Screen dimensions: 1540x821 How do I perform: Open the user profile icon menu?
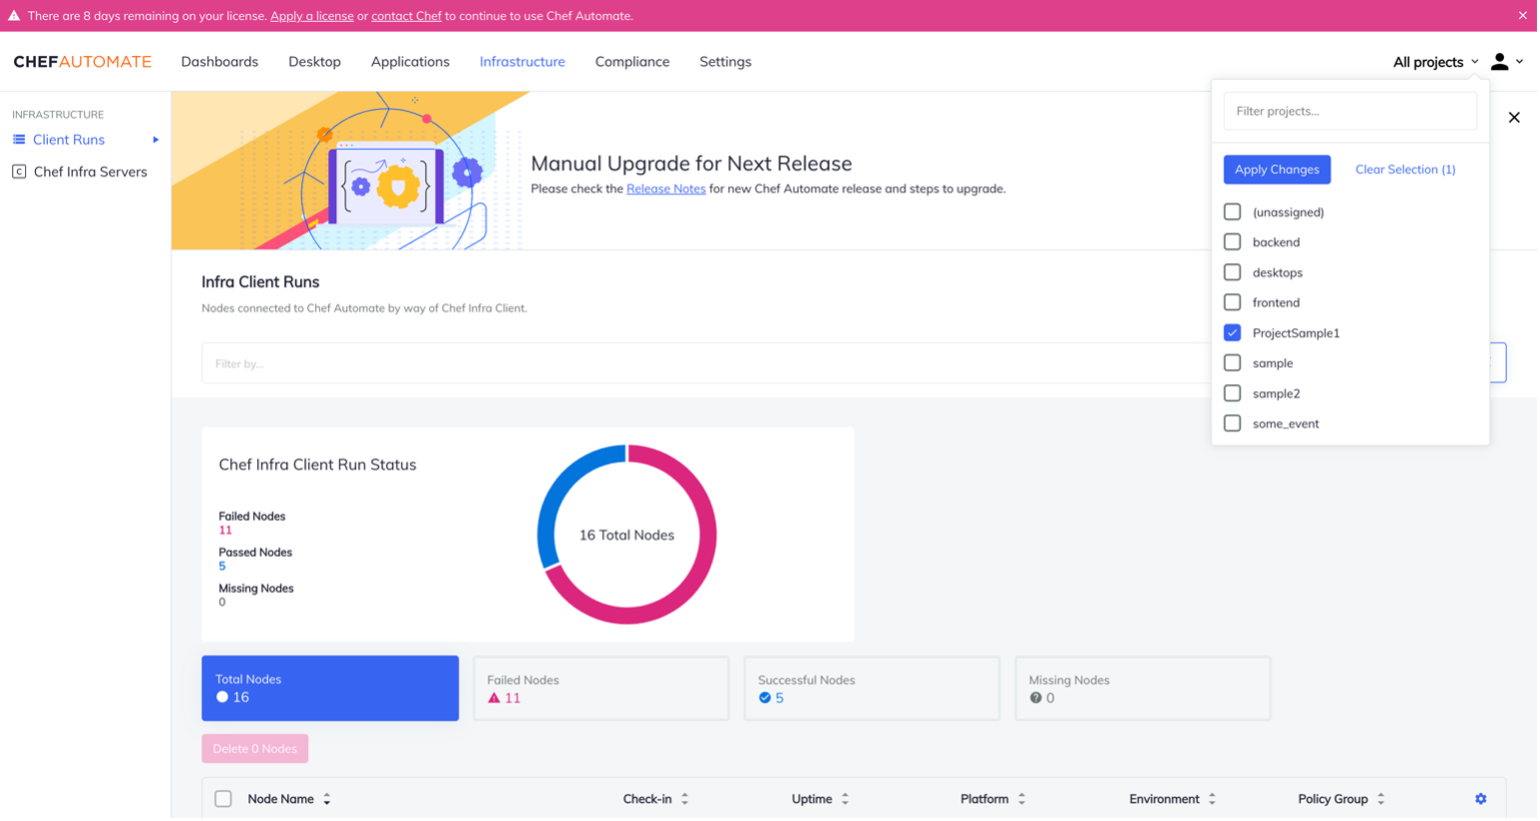click(1499, 61)
